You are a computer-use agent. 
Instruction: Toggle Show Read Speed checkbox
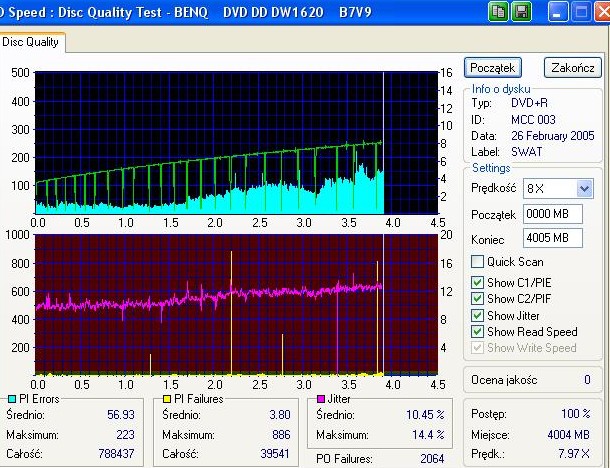pyautogui.click(x=477, y=331)
